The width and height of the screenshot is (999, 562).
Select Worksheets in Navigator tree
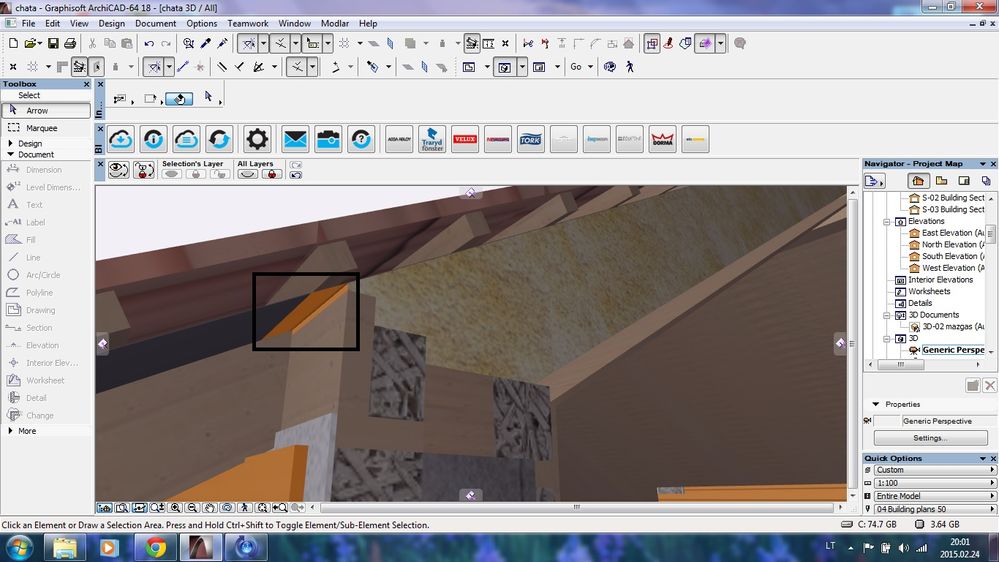tap(923, 291)
